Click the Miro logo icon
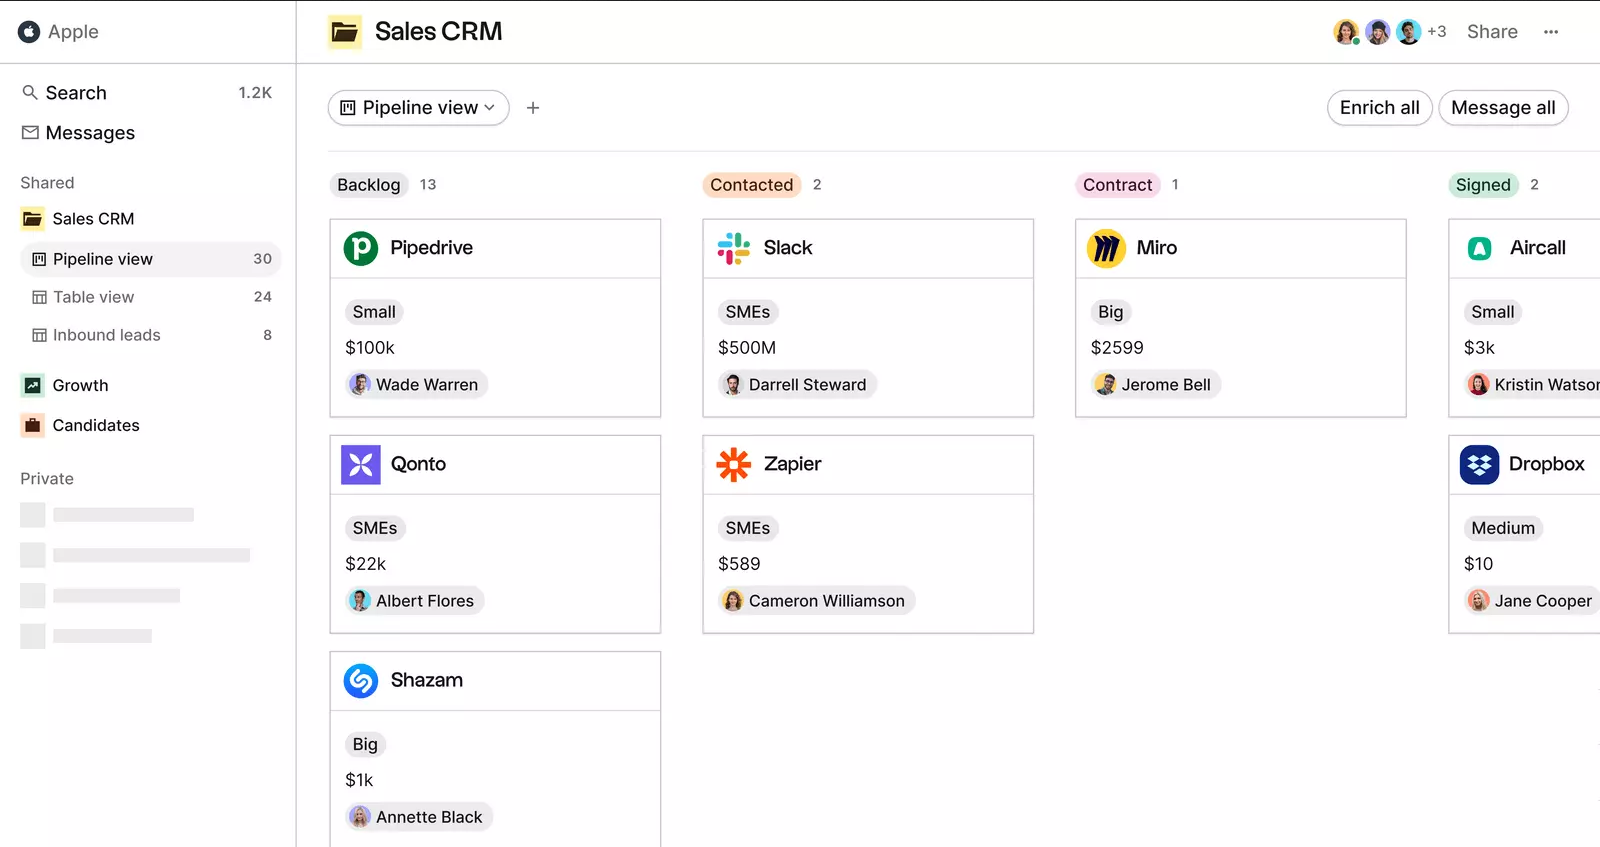Image resolution: width=1600 pixels, height=847 pixels. click(1106, 248)
